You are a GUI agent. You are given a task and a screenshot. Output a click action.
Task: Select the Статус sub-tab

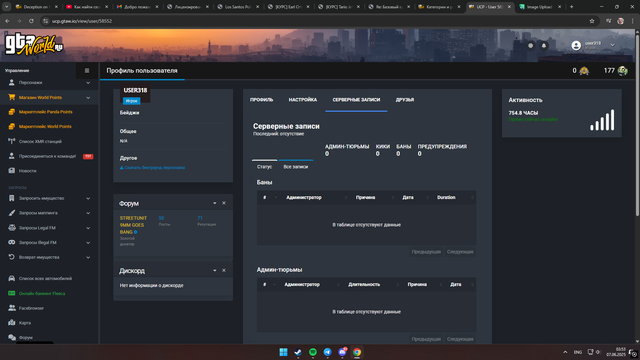264,167
